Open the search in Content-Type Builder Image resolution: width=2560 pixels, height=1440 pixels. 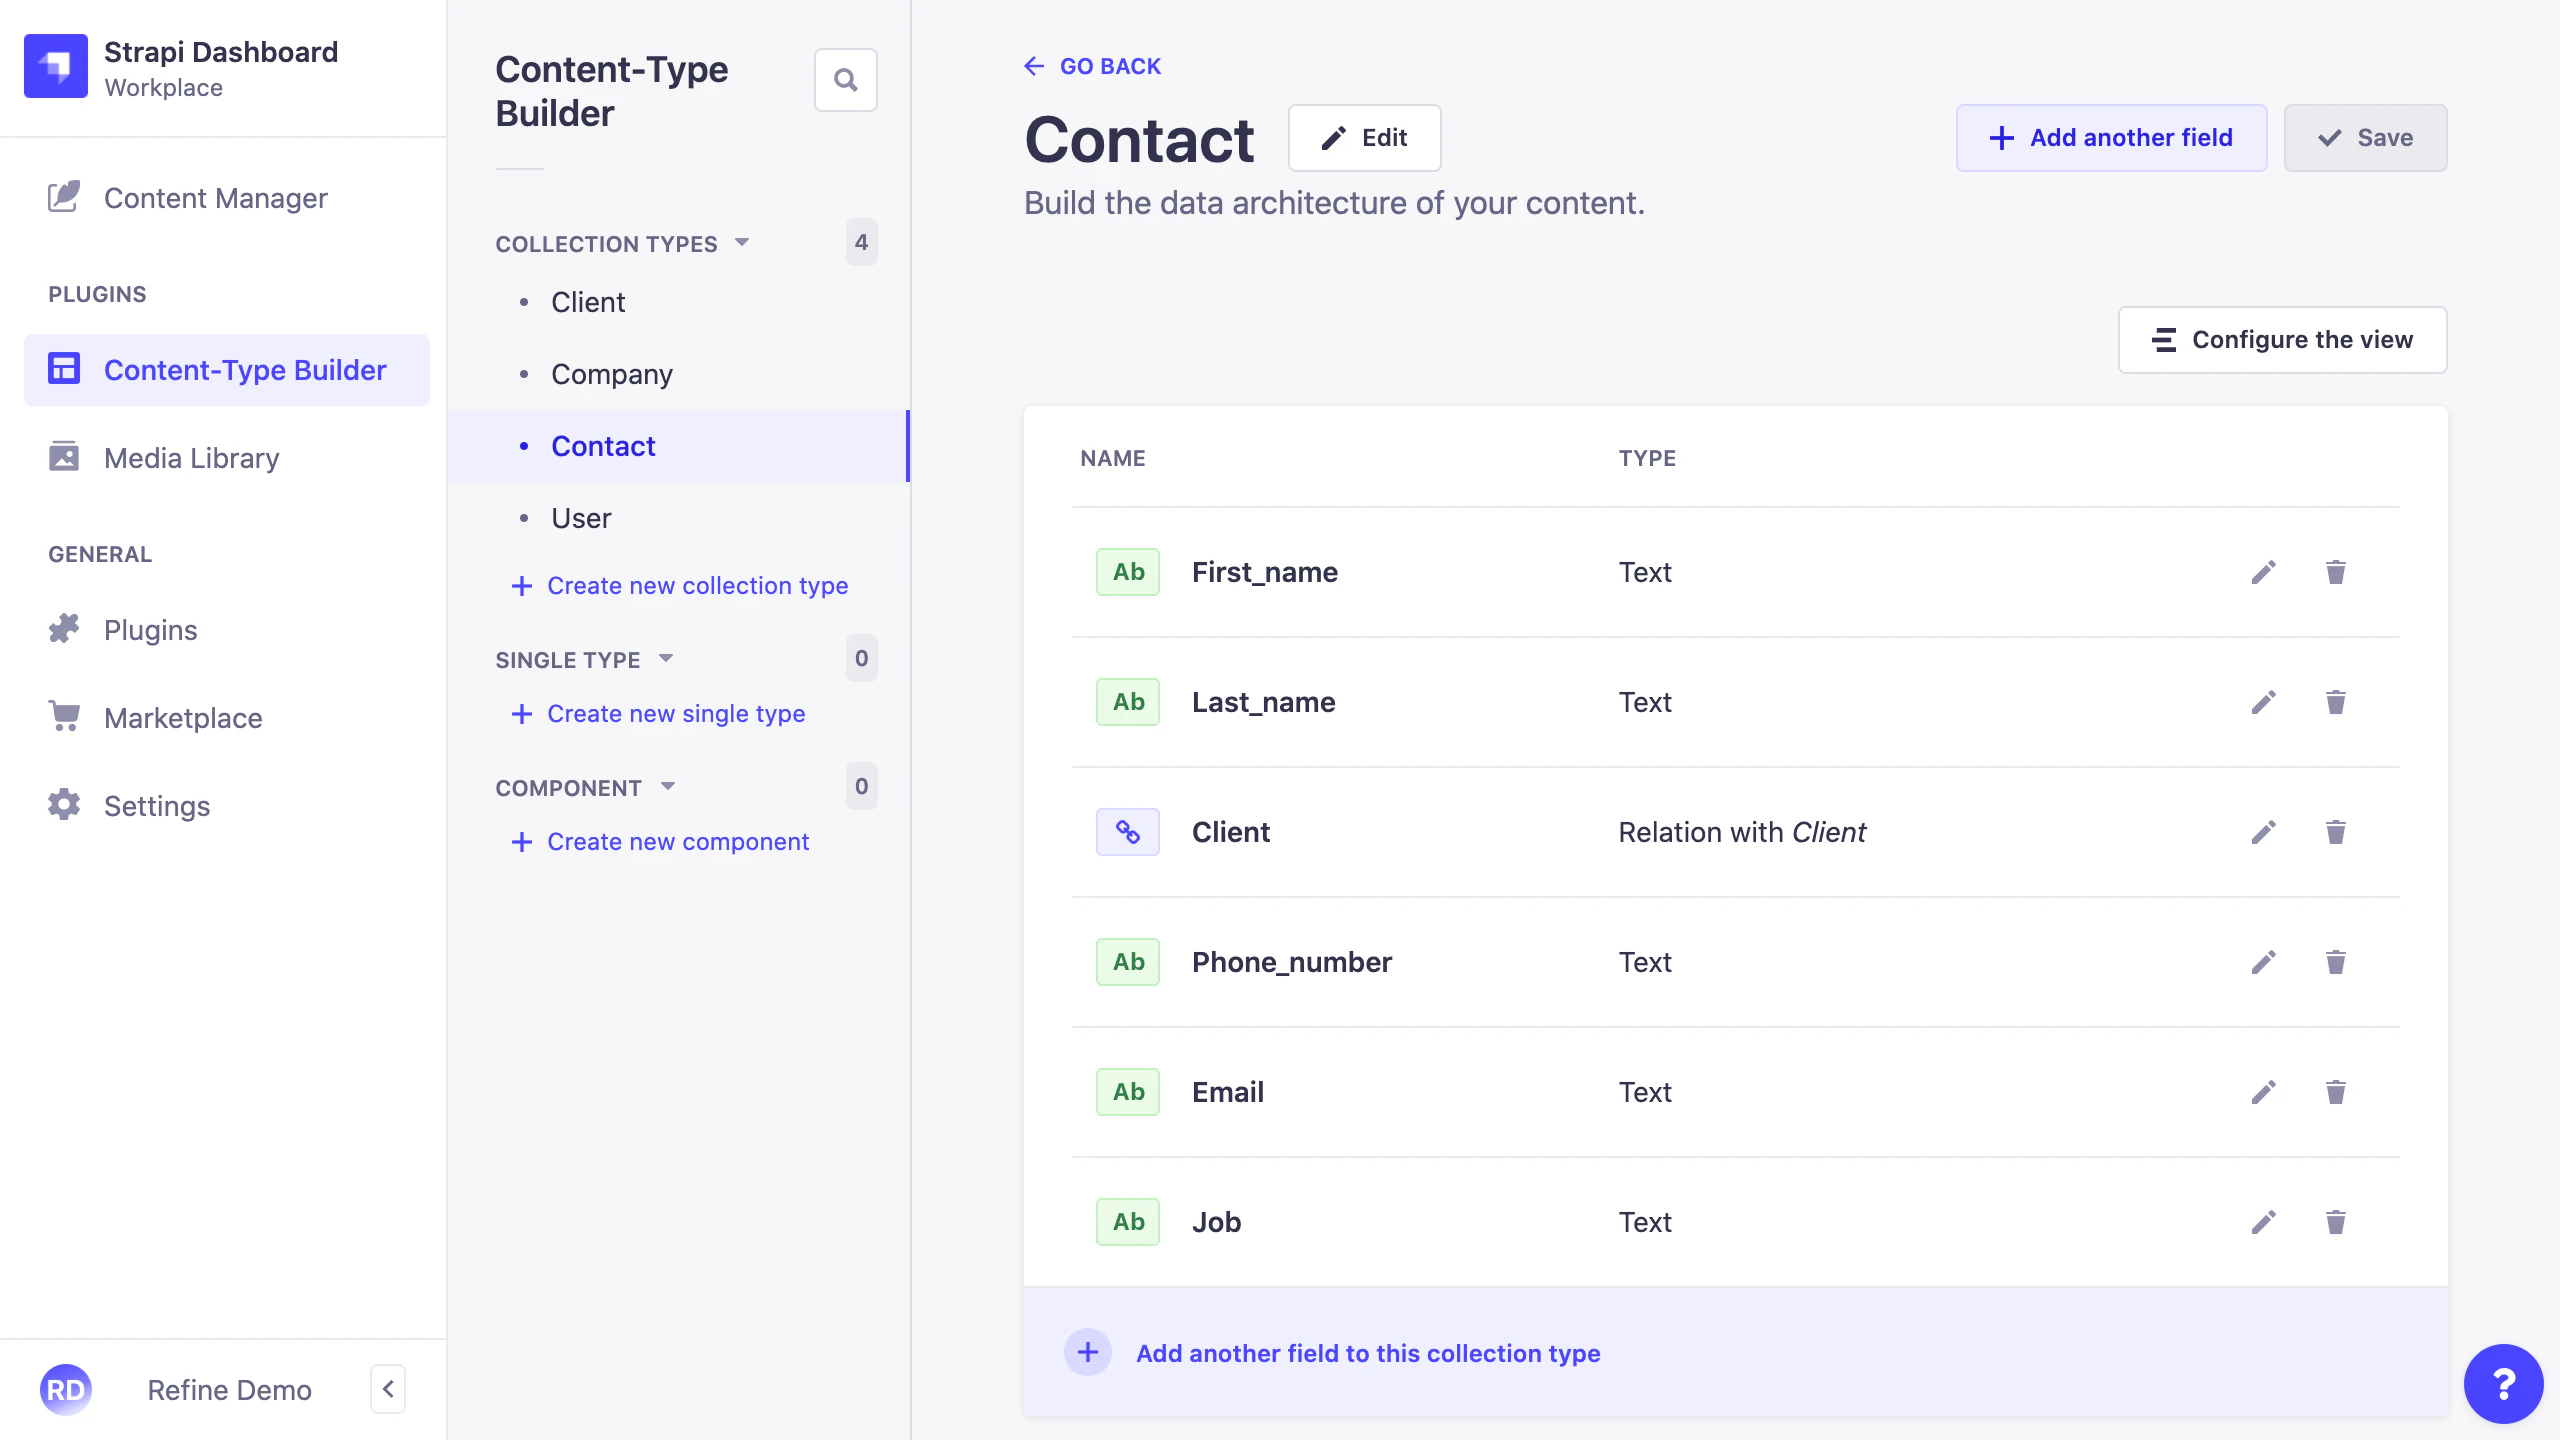(846, 79)
